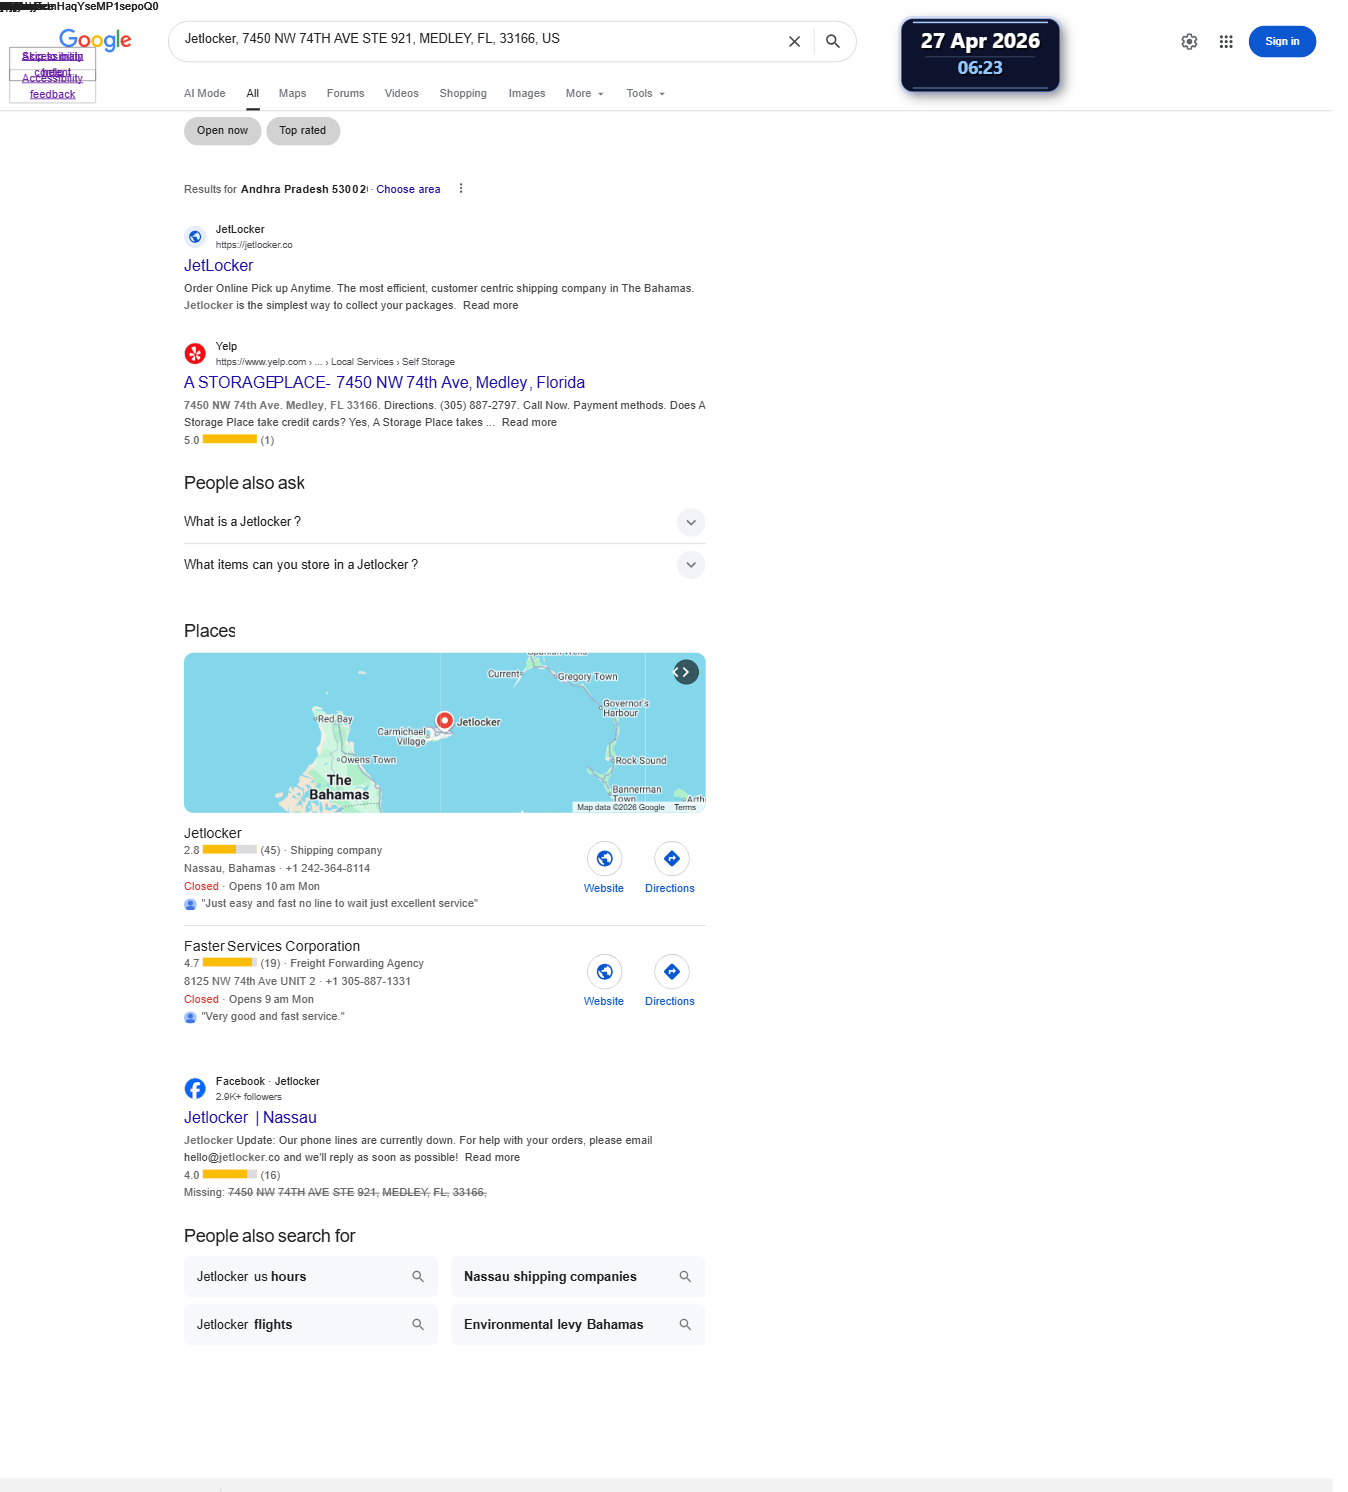Click the "People also ask" heading

coord(244,484)
